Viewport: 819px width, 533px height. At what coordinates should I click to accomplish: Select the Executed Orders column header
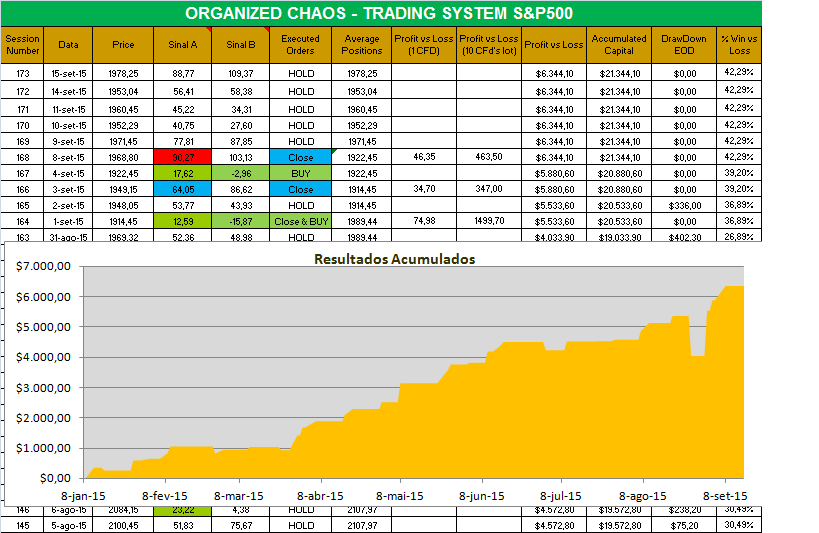click(300, 45)
